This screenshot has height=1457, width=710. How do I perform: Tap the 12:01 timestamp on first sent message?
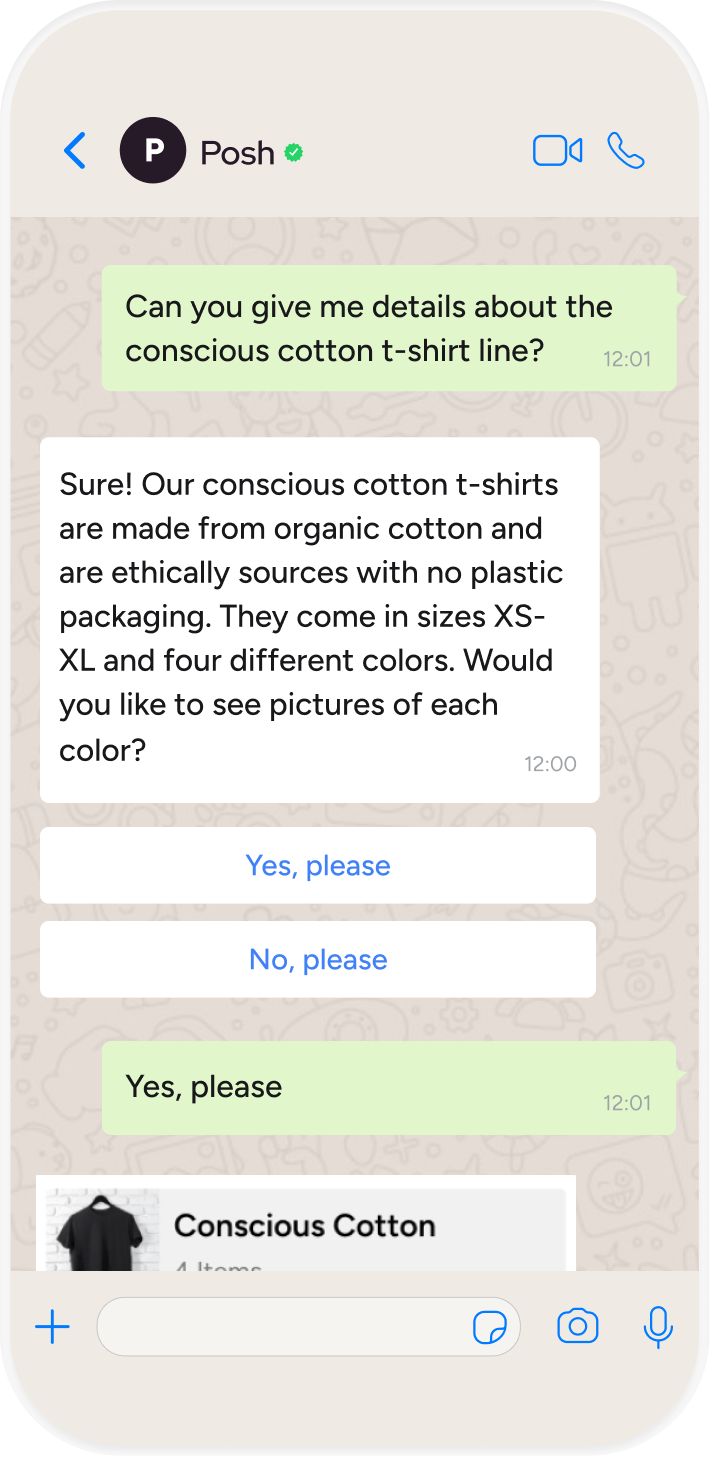tap(627, 358)
